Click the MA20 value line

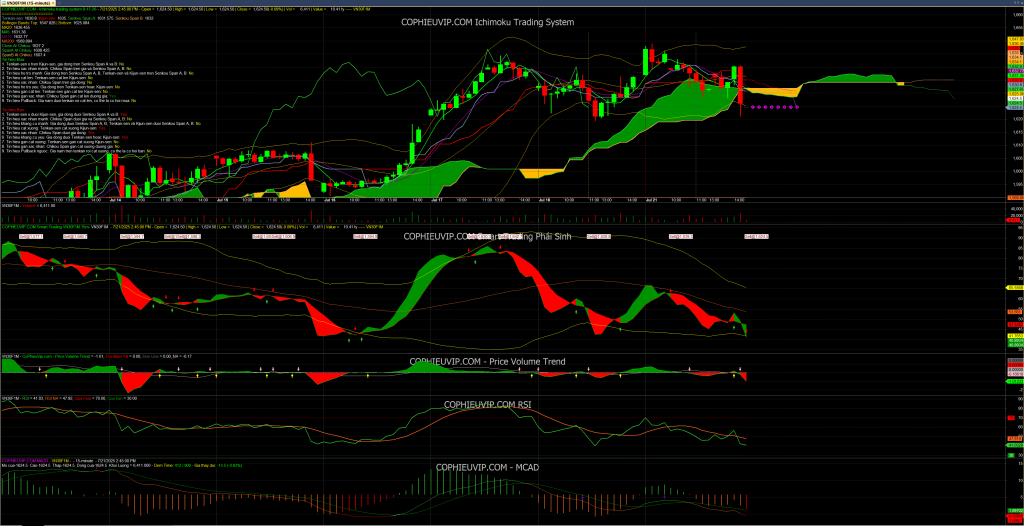pos(16,27)
